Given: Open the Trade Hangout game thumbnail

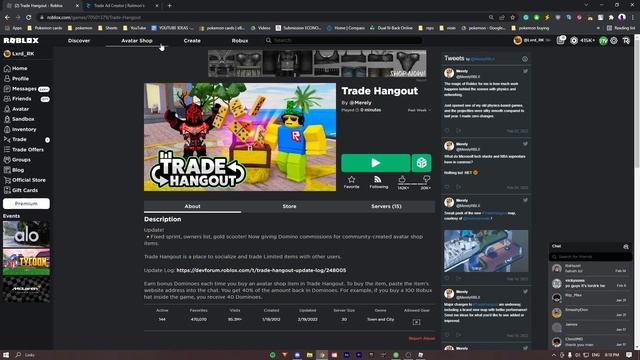Looking at the screenshot, I should click(240, 137).
